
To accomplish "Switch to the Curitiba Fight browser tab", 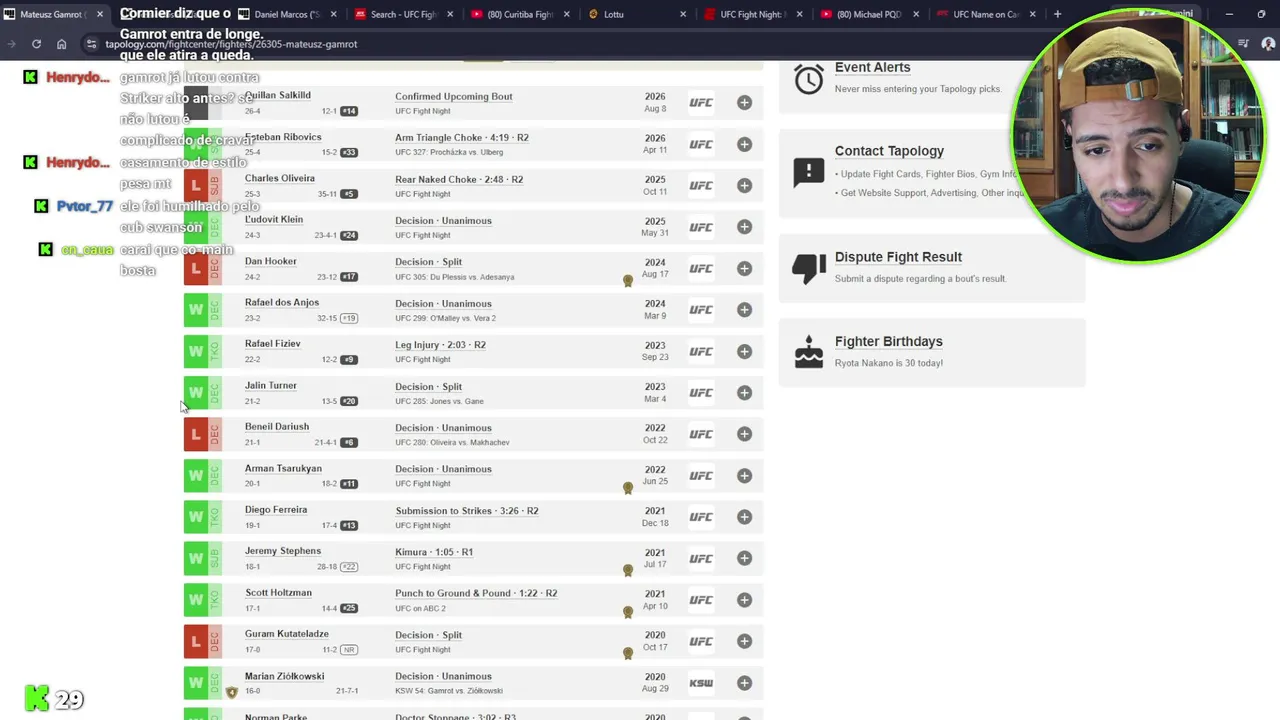I will 520,14.
